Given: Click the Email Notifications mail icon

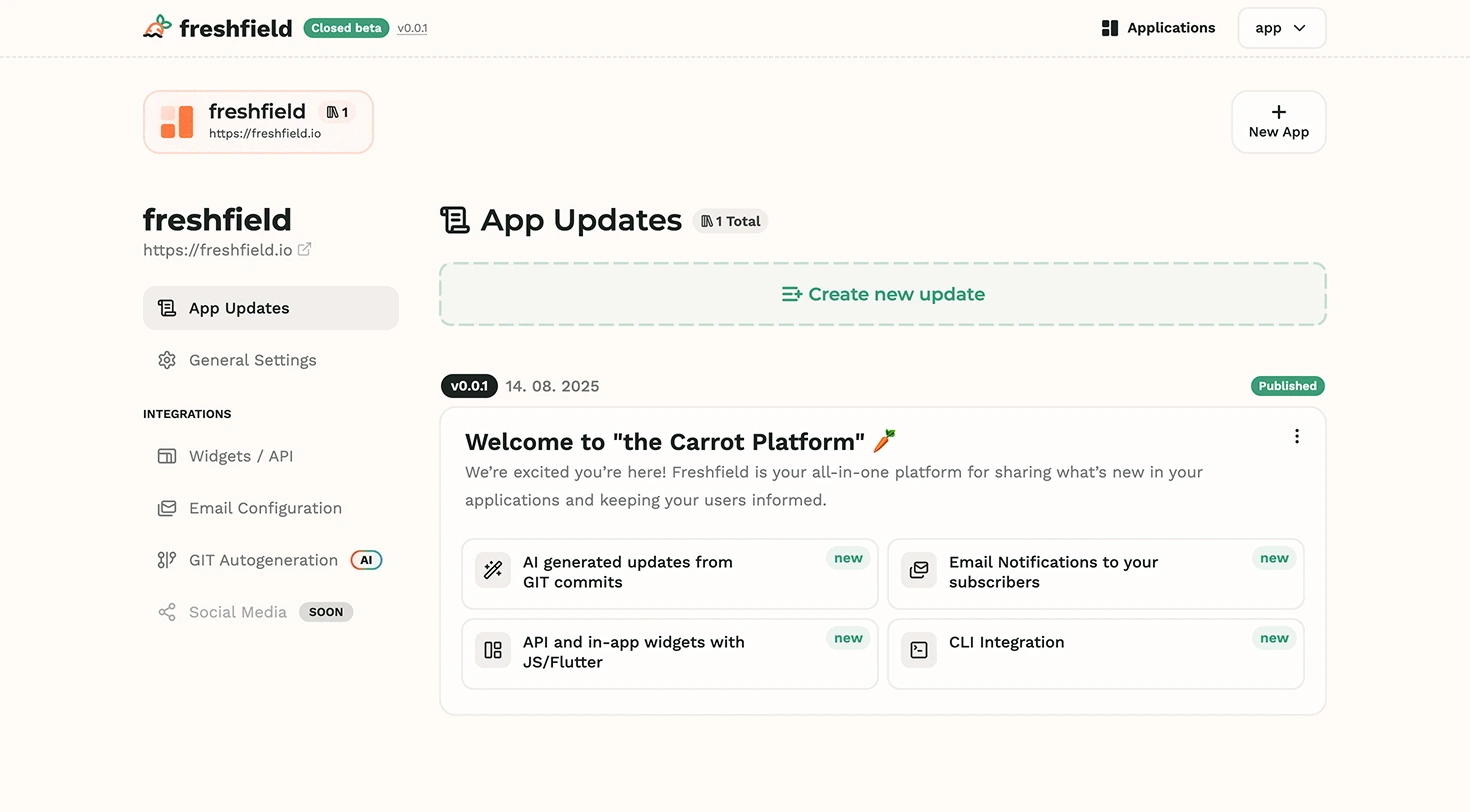Looking at the screenshot, I should tap(919, 570).
